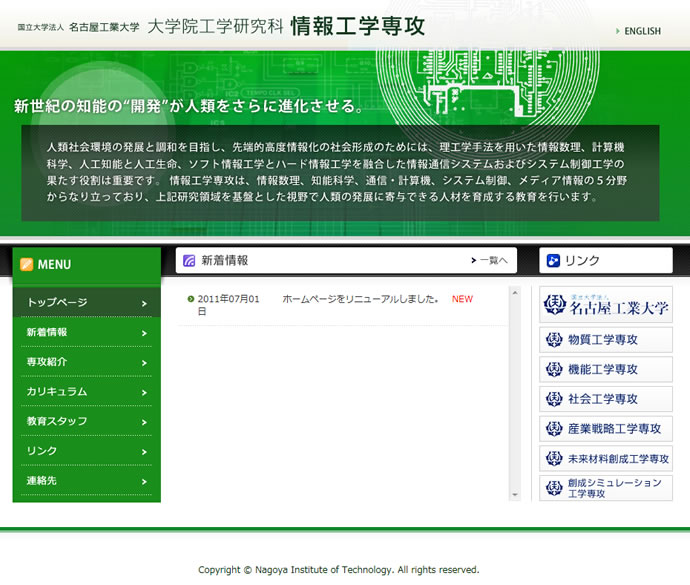Open the 一覧へ news list link
Image resolution: width=690 pixels, height=585 pixels.
(493, 261)
